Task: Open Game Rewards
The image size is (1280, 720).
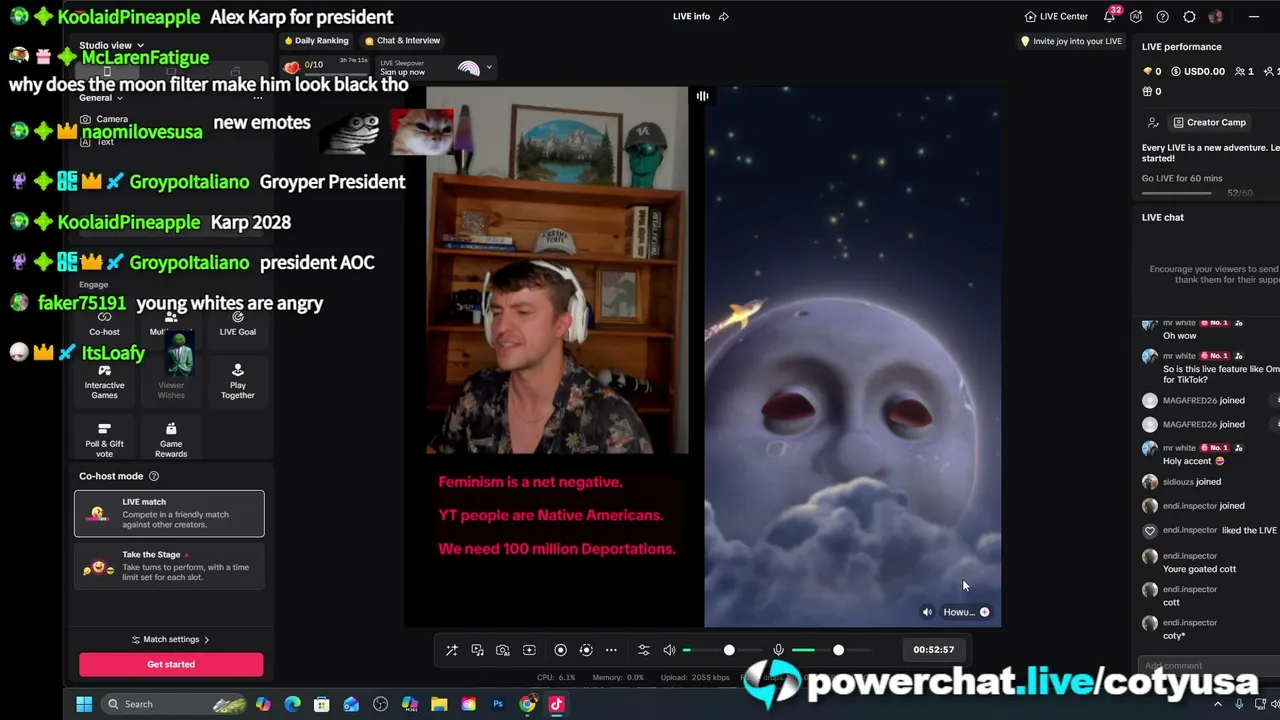Action: [171, 440]
